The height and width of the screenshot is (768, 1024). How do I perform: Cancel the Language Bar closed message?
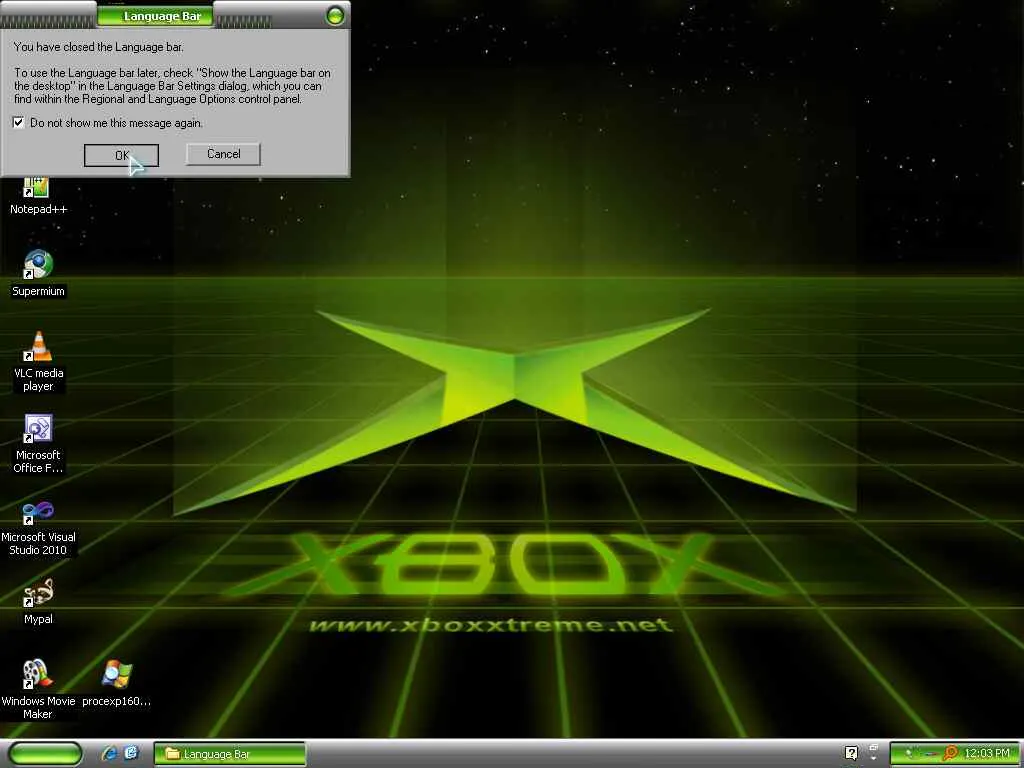pos(223,154)
